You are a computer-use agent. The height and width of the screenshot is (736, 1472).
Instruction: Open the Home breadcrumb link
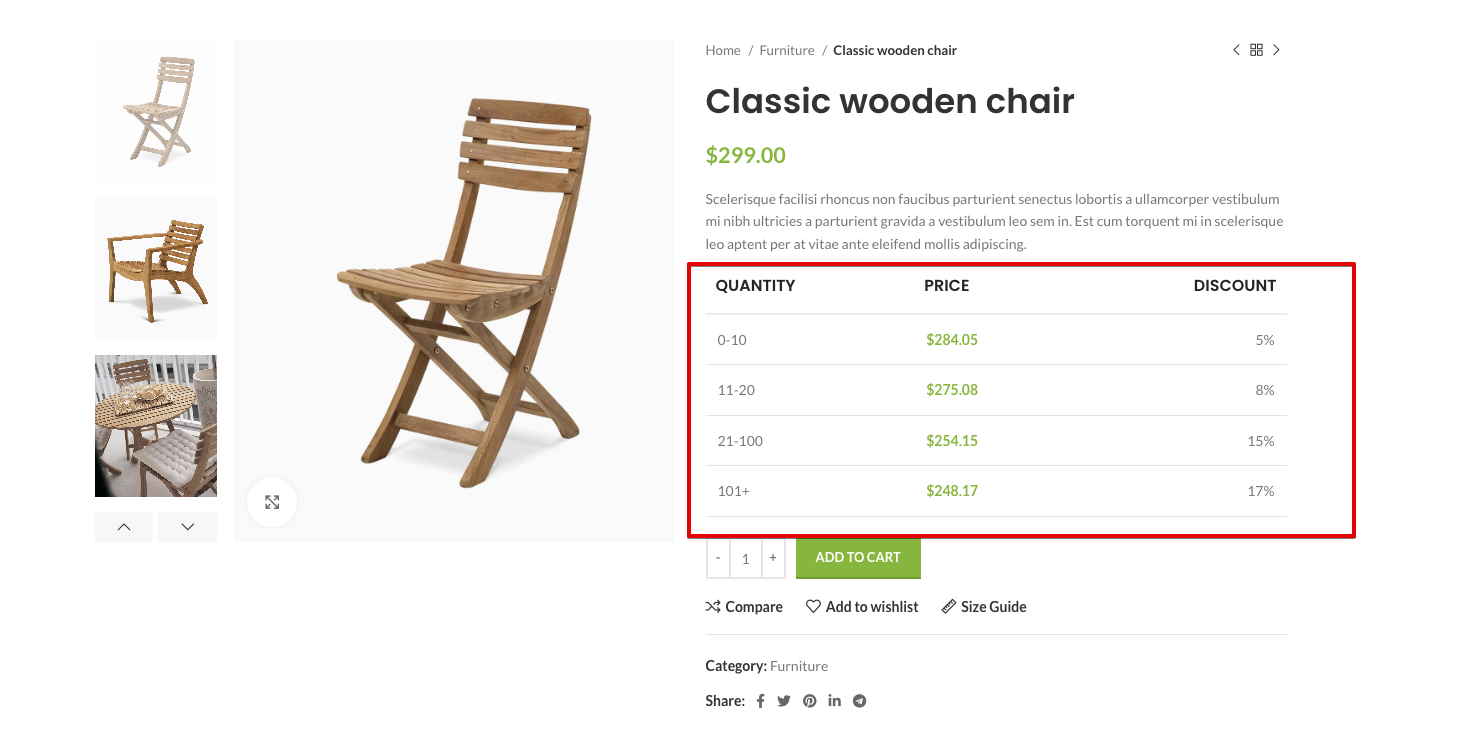click(x=723, y=50)
